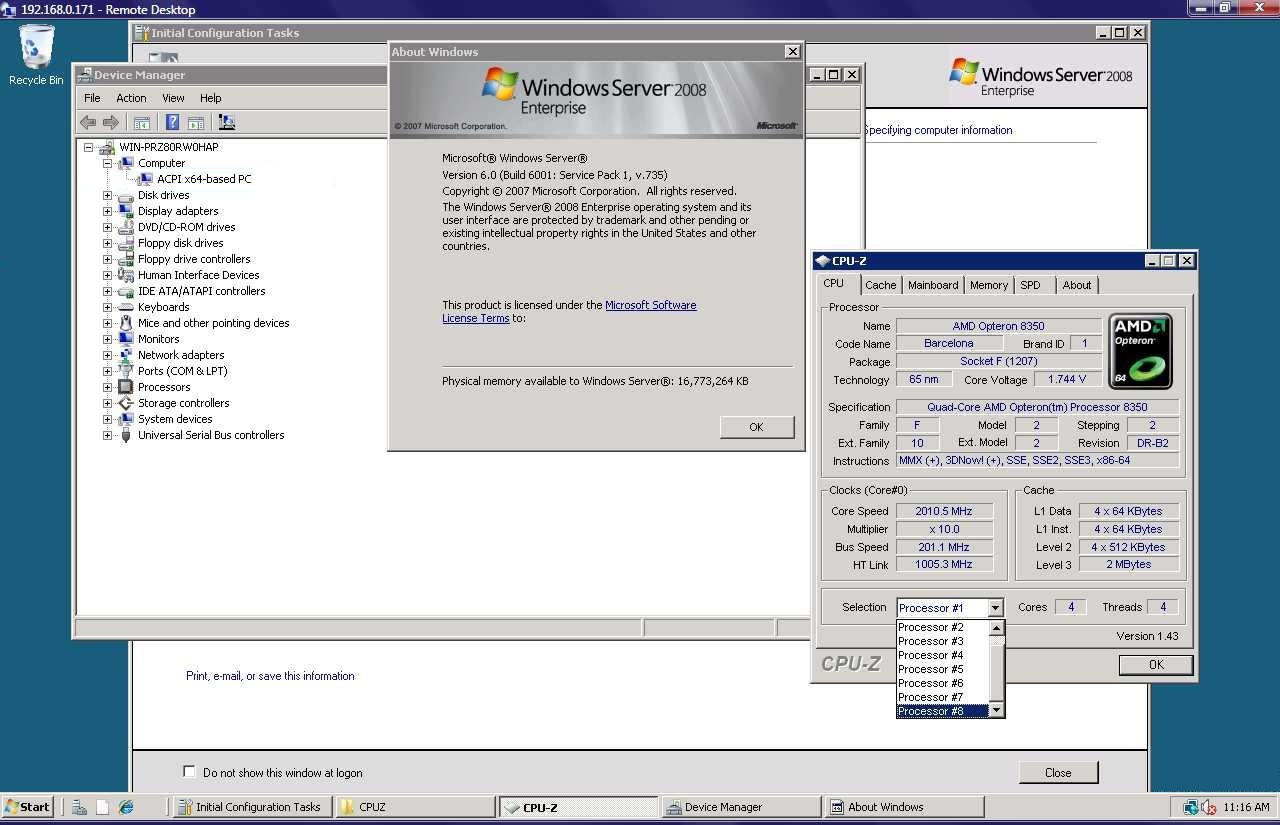Switch to Device Manager taskbar button
Screen dimensions: 1280x825
pos(741,807)
